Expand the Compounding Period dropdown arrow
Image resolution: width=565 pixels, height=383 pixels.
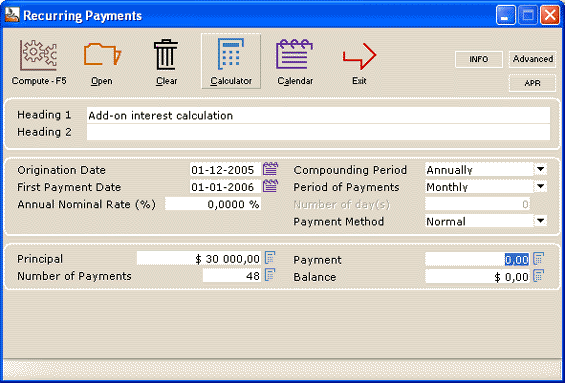coord(540,169)
